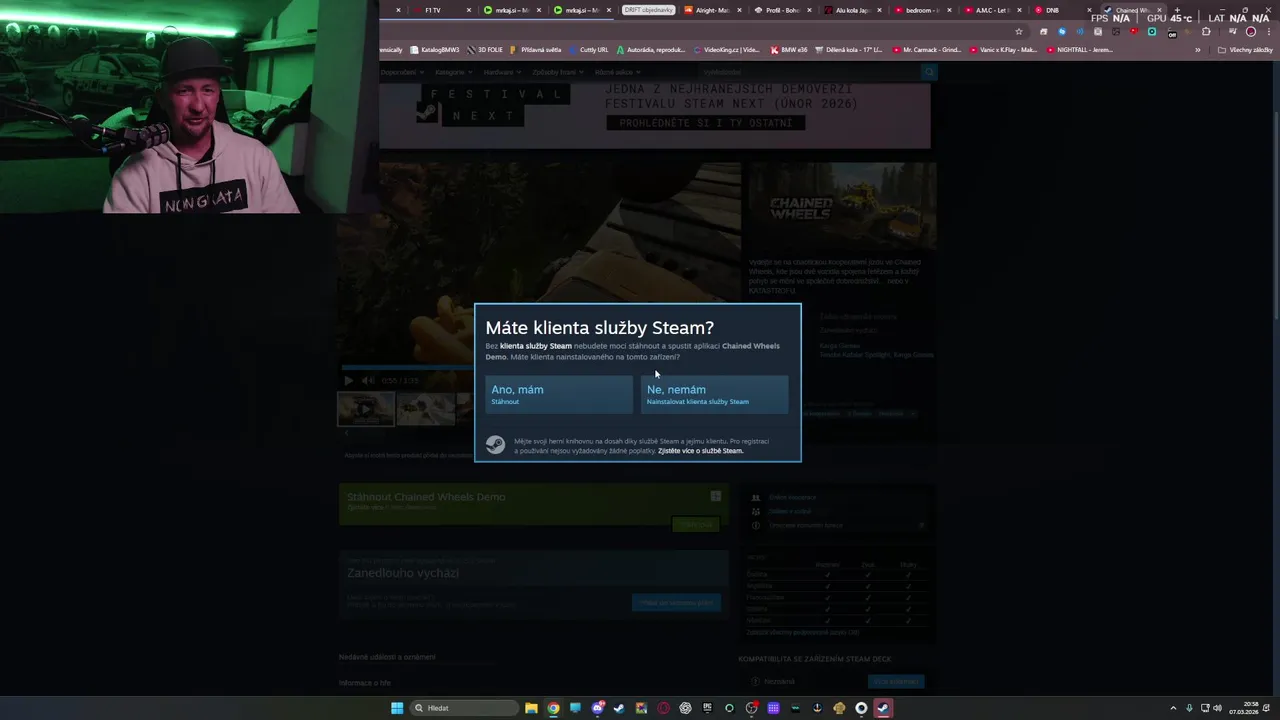Open NIGHTFALL - Jerem bookmark

click(x=1082, y=49)
